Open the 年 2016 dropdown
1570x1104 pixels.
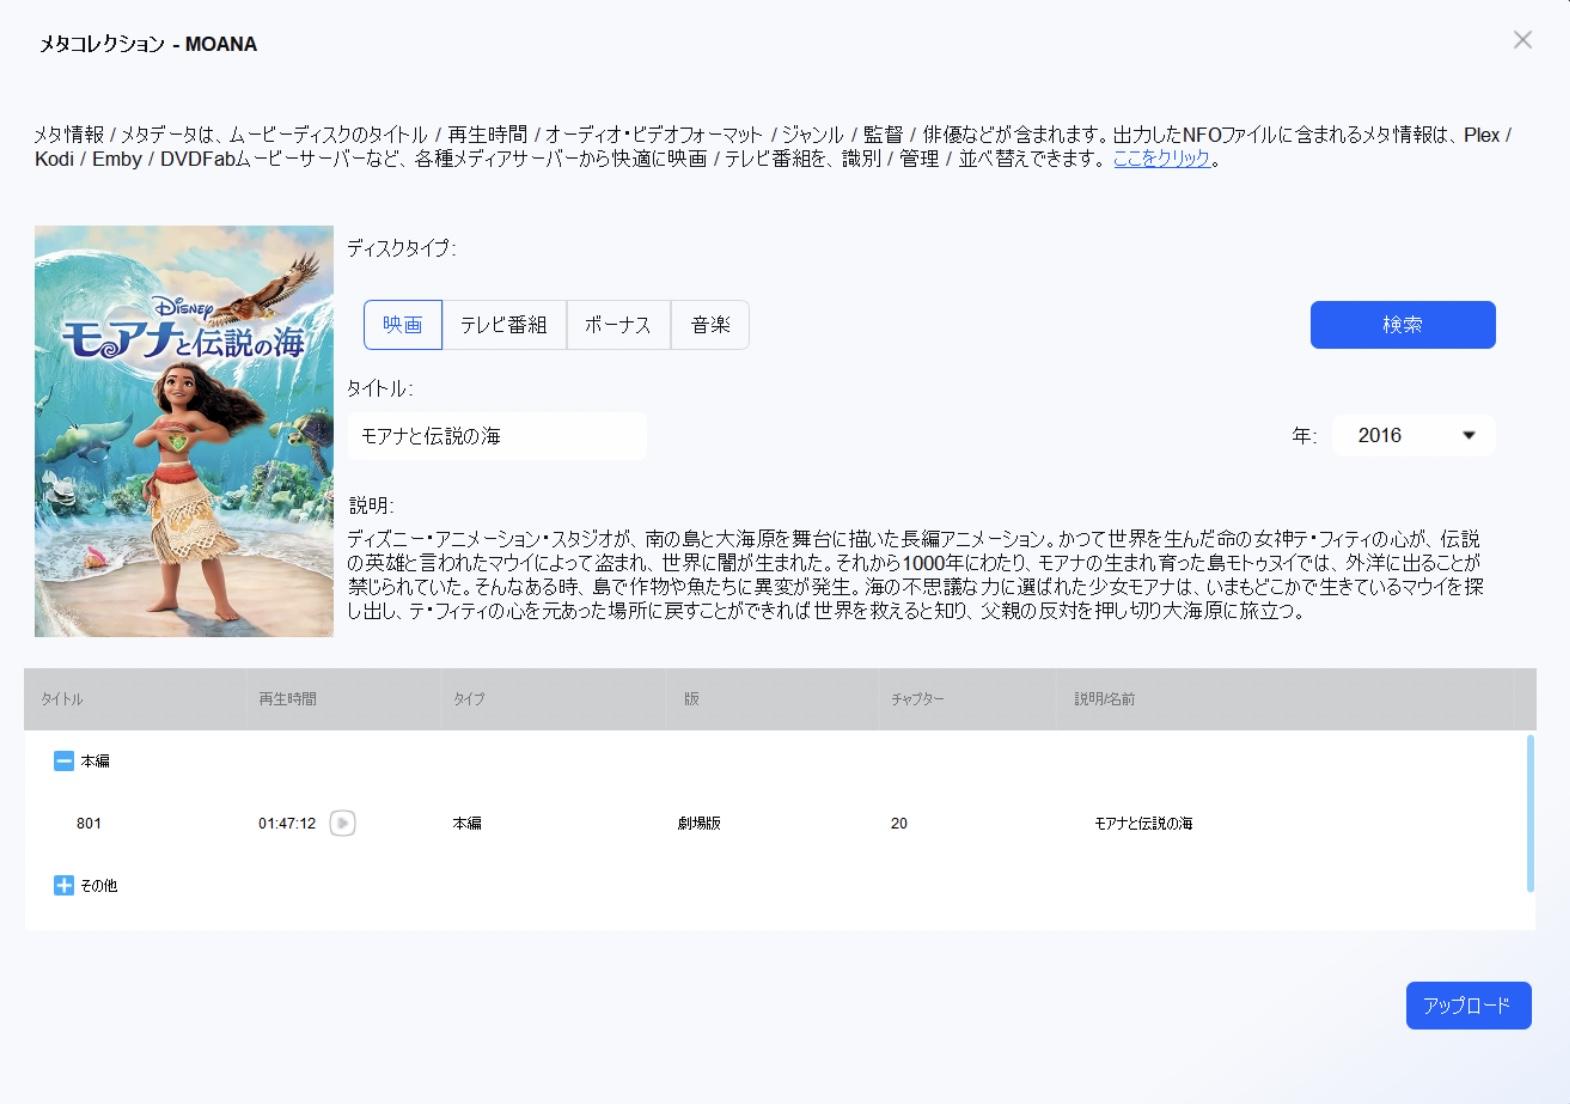coord(1414,435)
